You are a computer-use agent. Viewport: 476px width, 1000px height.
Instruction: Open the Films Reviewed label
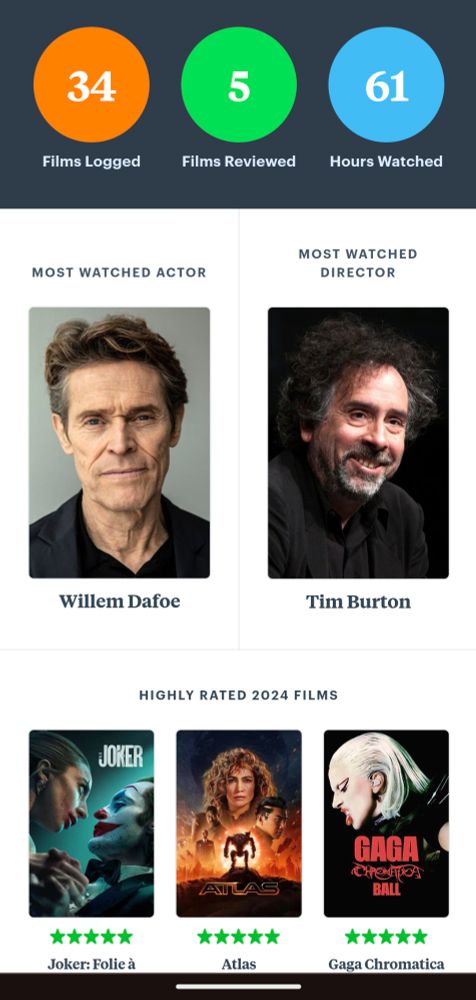[239, 161]
